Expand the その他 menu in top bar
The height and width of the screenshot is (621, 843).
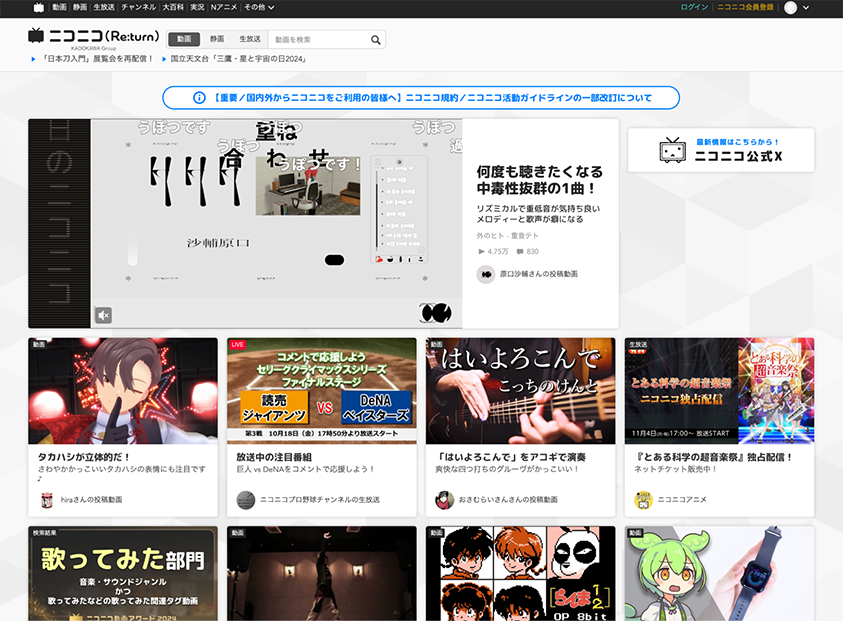pyautogui.click(x=258, y=7)
